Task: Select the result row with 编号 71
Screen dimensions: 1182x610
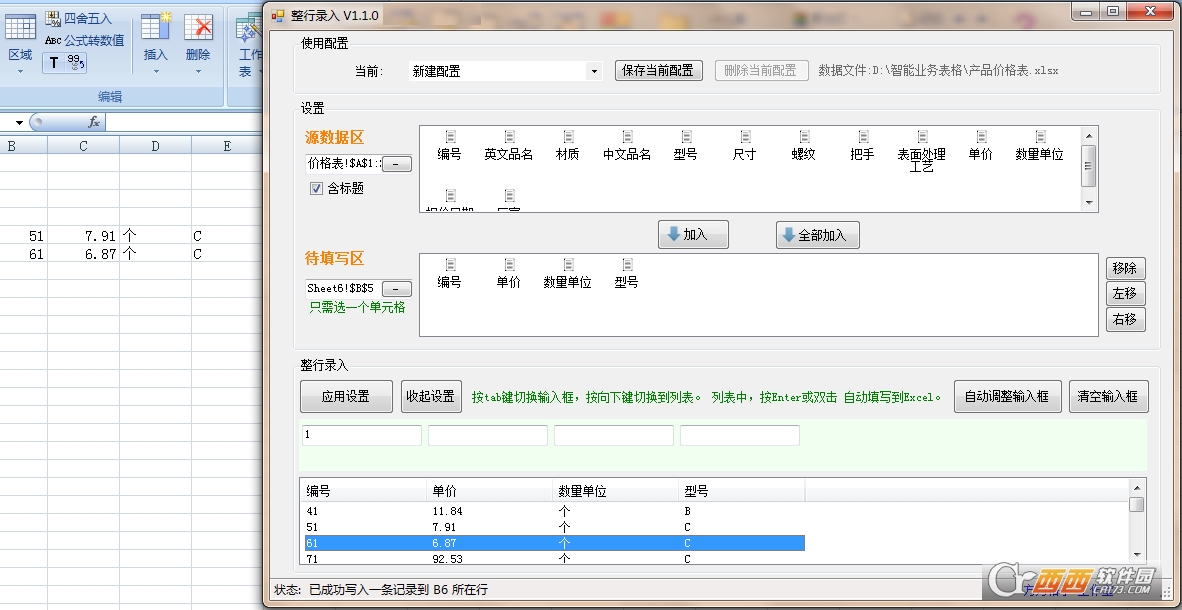Action: point(554,559)
